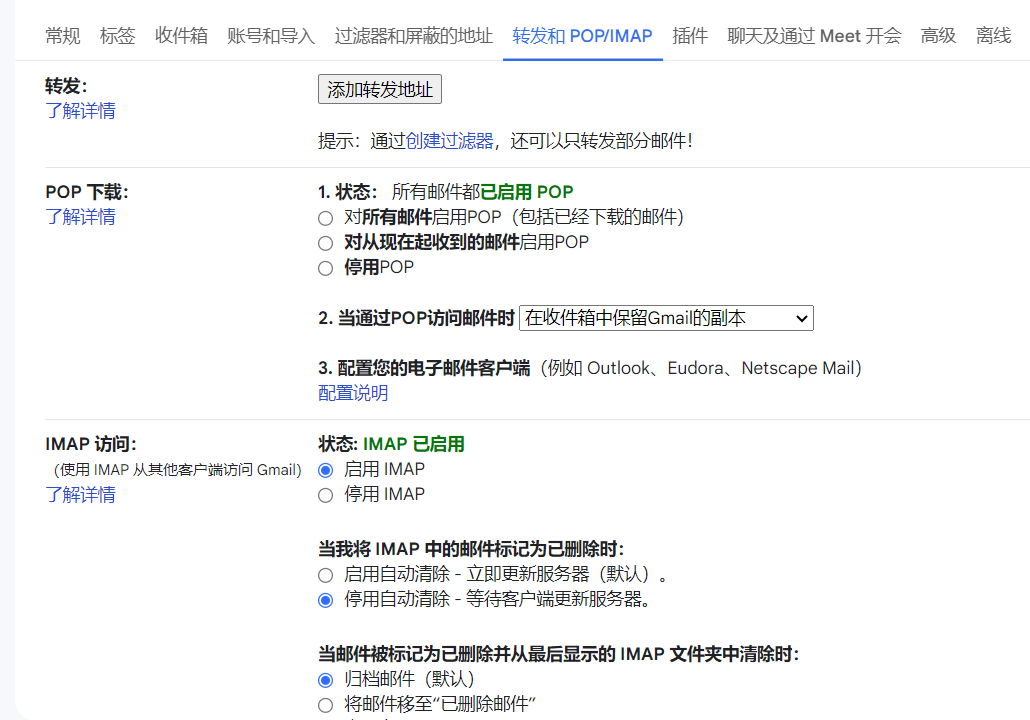
Task: Open 聊天及通过 Meet 开会 tab
Action: coord(814,36)
